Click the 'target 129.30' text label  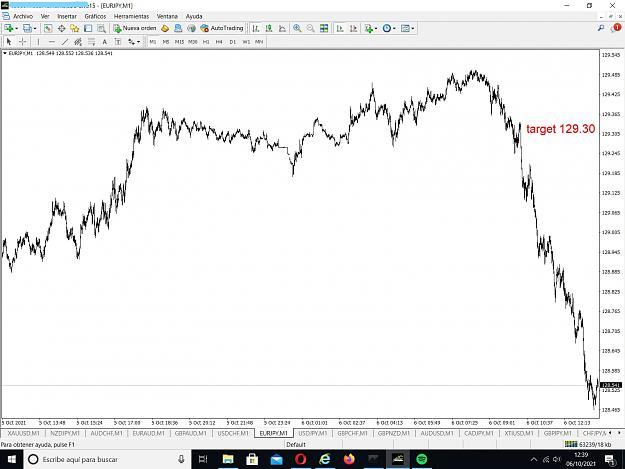(560, 129)
